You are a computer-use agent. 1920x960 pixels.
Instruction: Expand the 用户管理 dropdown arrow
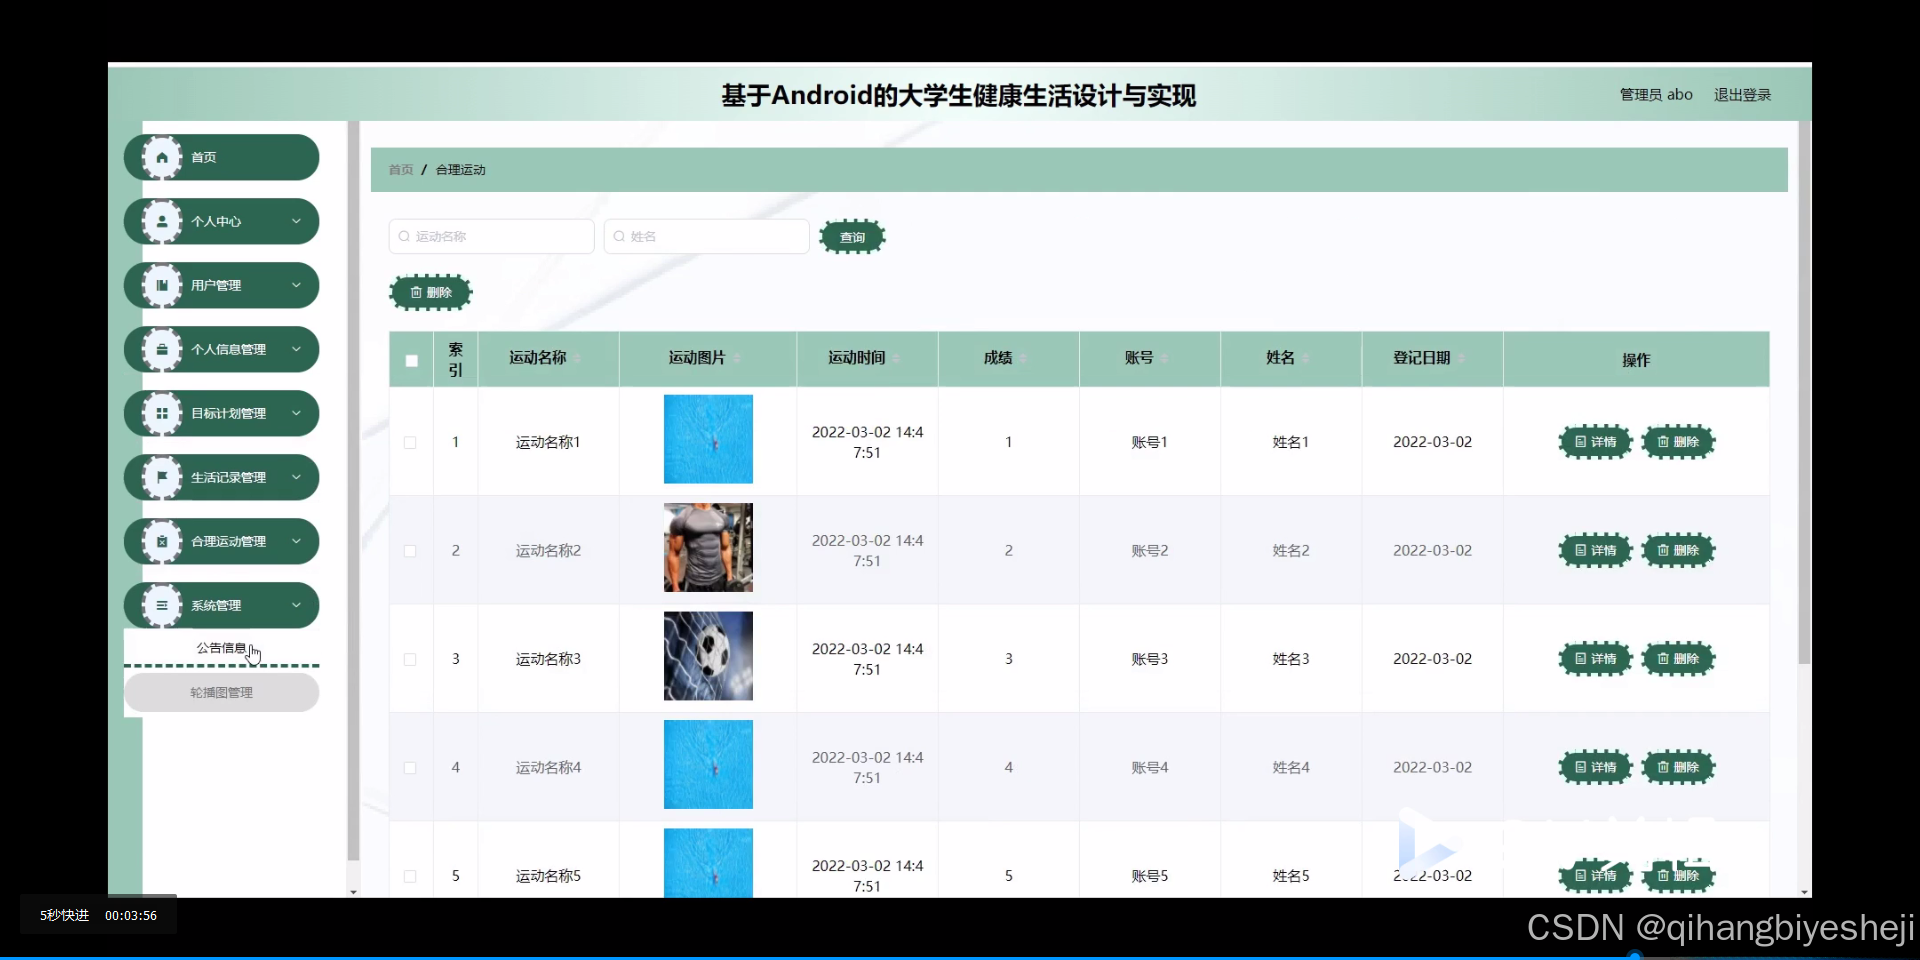click(x=297, y=285)
